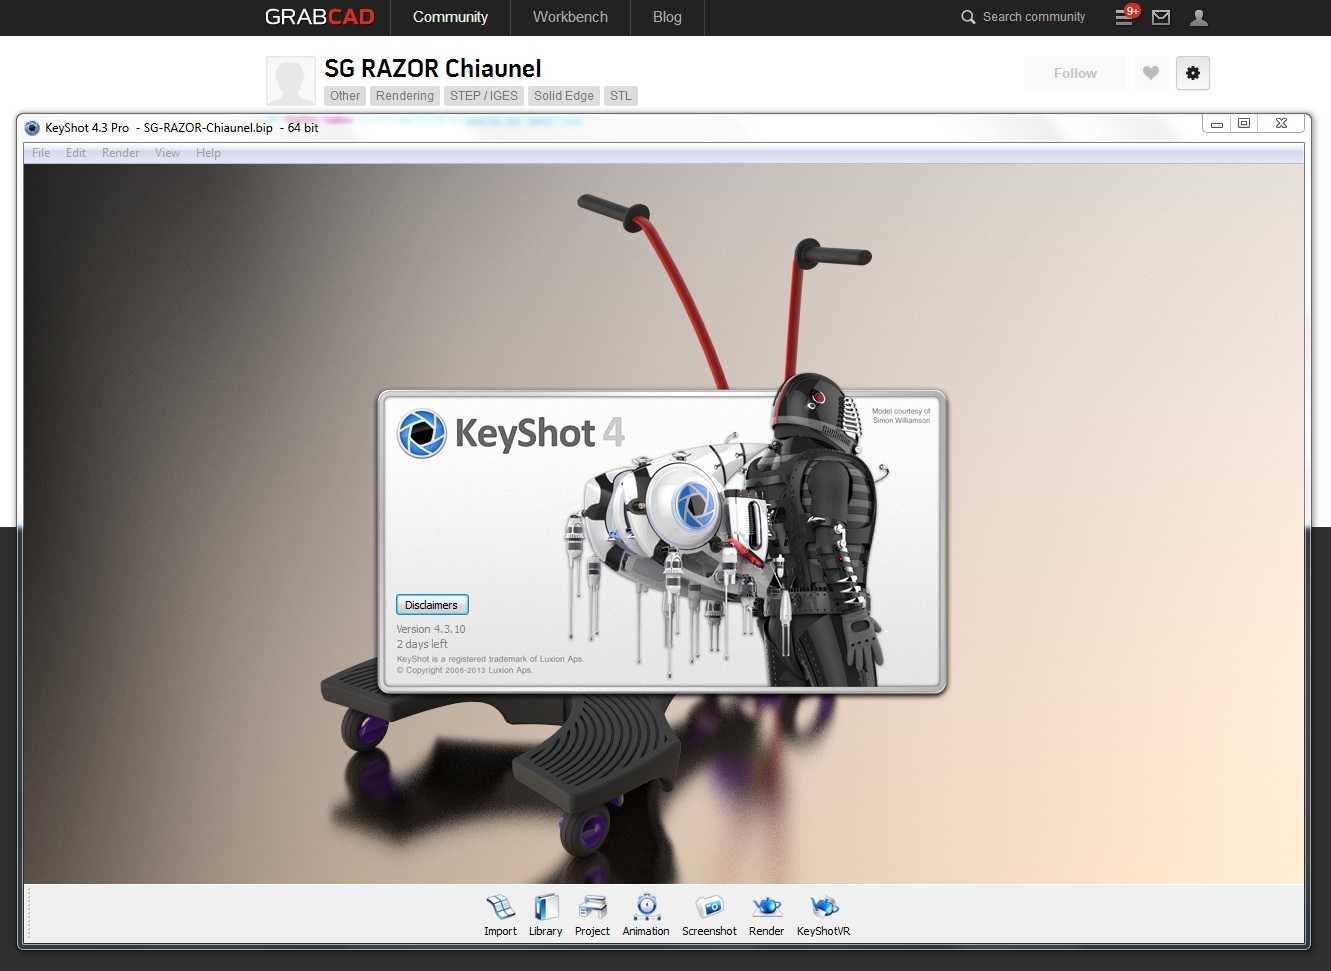
Task: Select the Other tag
Action: (345, 96)
